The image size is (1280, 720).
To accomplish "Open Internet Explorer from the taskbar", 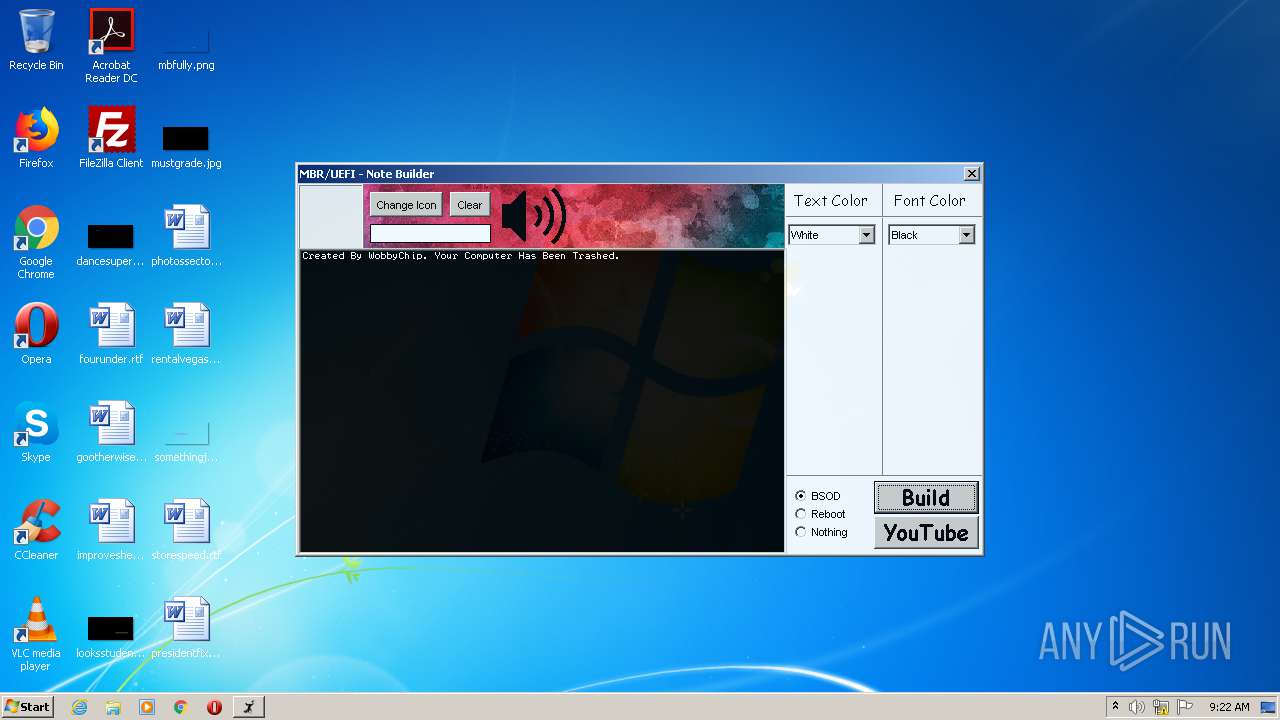I will (x=80, y=707).
